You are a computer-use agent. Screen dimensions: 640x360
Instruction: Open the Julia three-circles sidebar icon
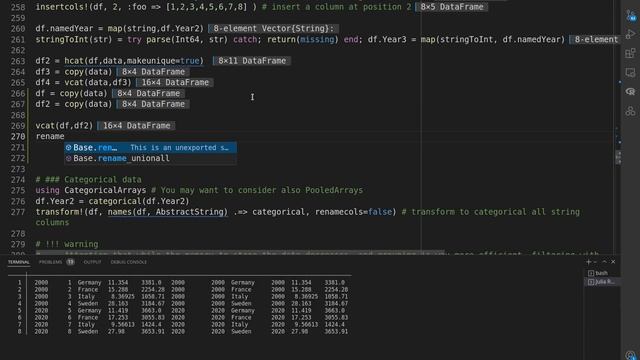pyautogui.click(x=631, y=111)
